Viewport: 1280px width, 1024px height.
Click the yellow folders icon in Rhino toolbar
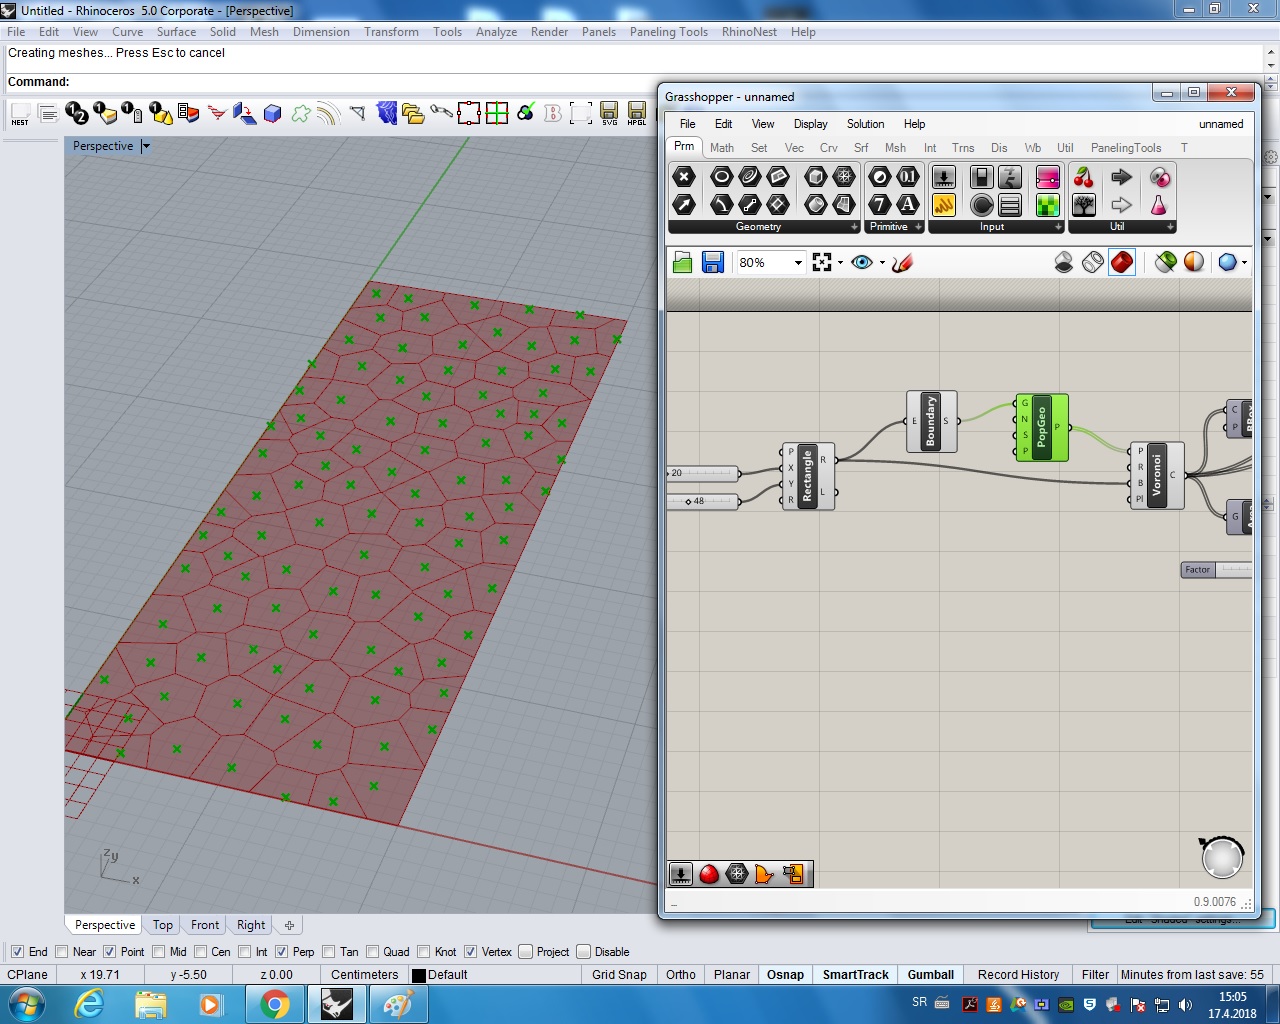(x=413, y=113)
